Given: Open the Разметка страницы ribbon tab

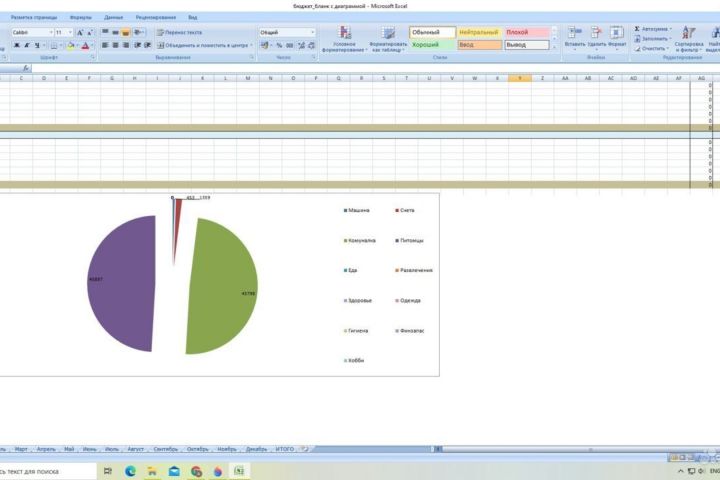Looking at the screenshot, I should click(x=34, y=17).
